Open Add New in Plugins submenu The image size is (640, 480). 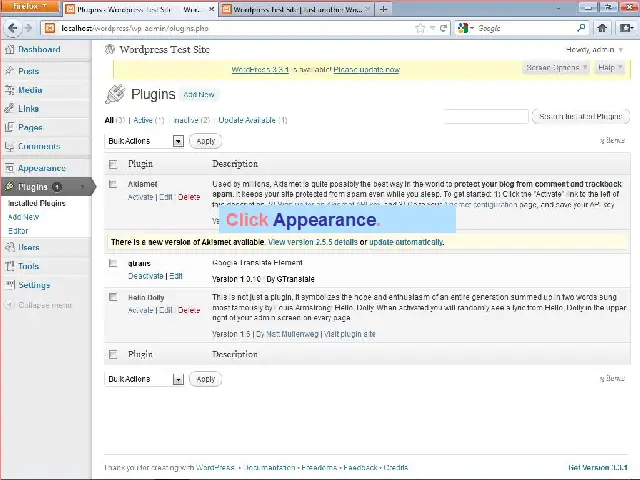tap(23, 217)
